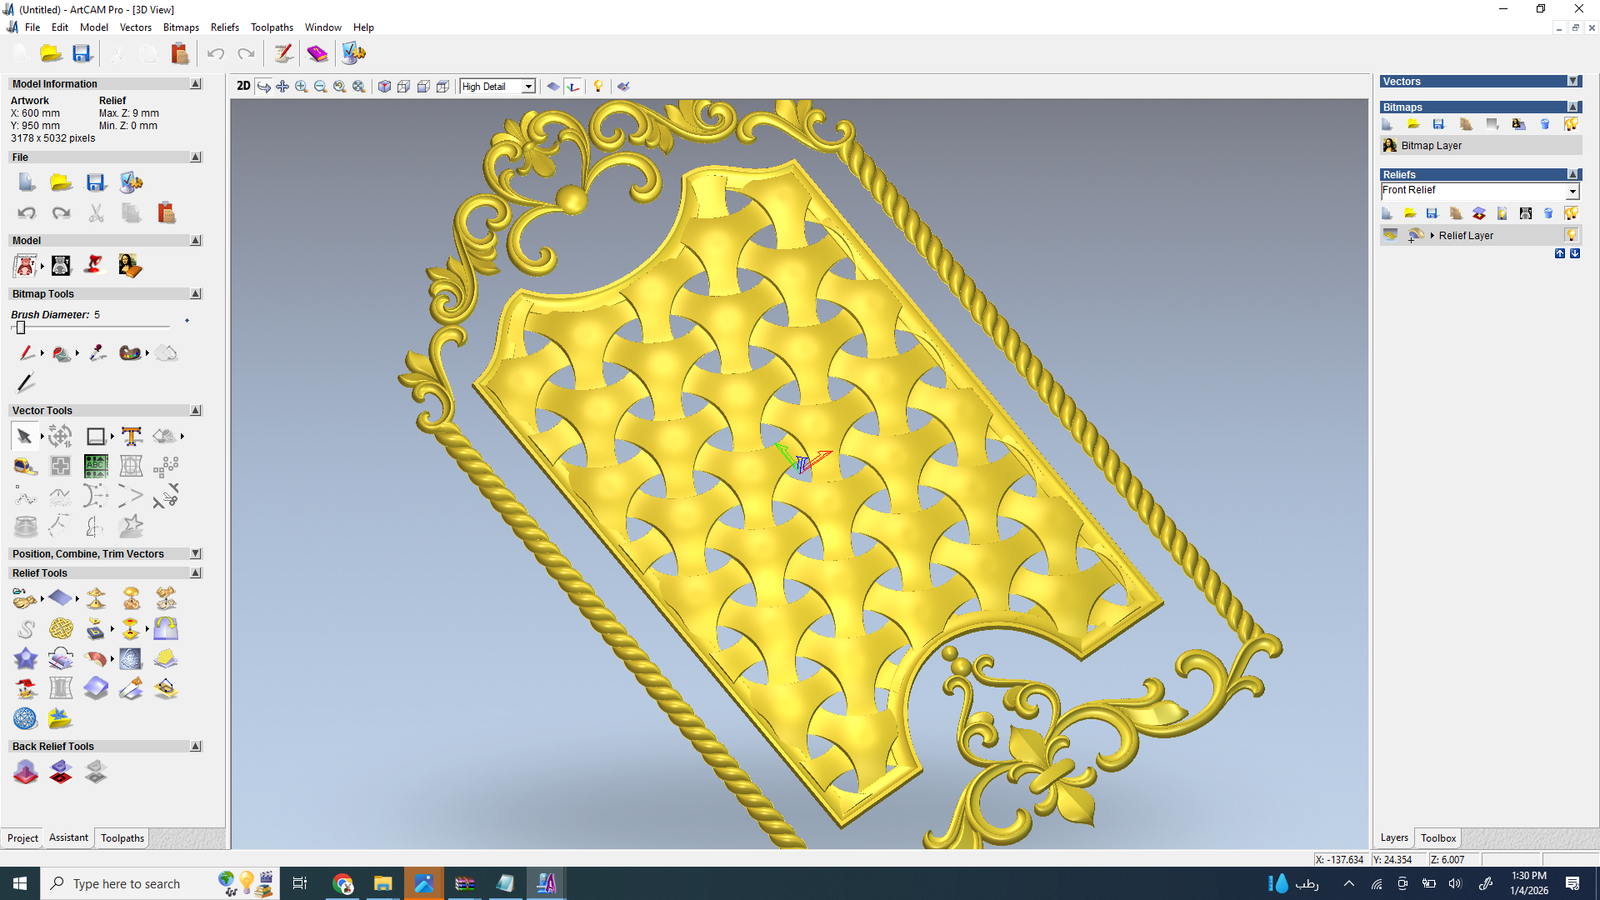Select the vector Select Tools arrow
This screenshot has width=1600, height=900.
pyautogui.click(x=24, y=436)
